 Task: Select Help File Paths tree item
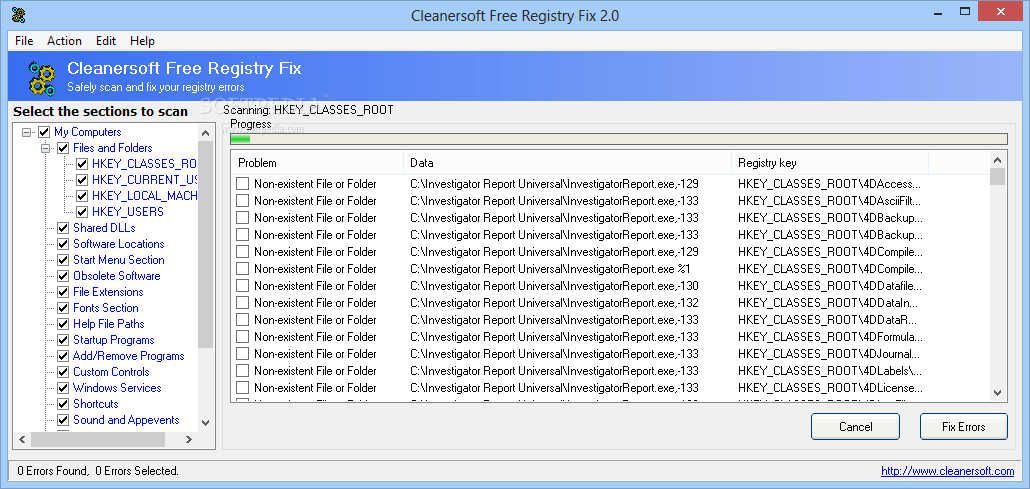tap(108, 324)
